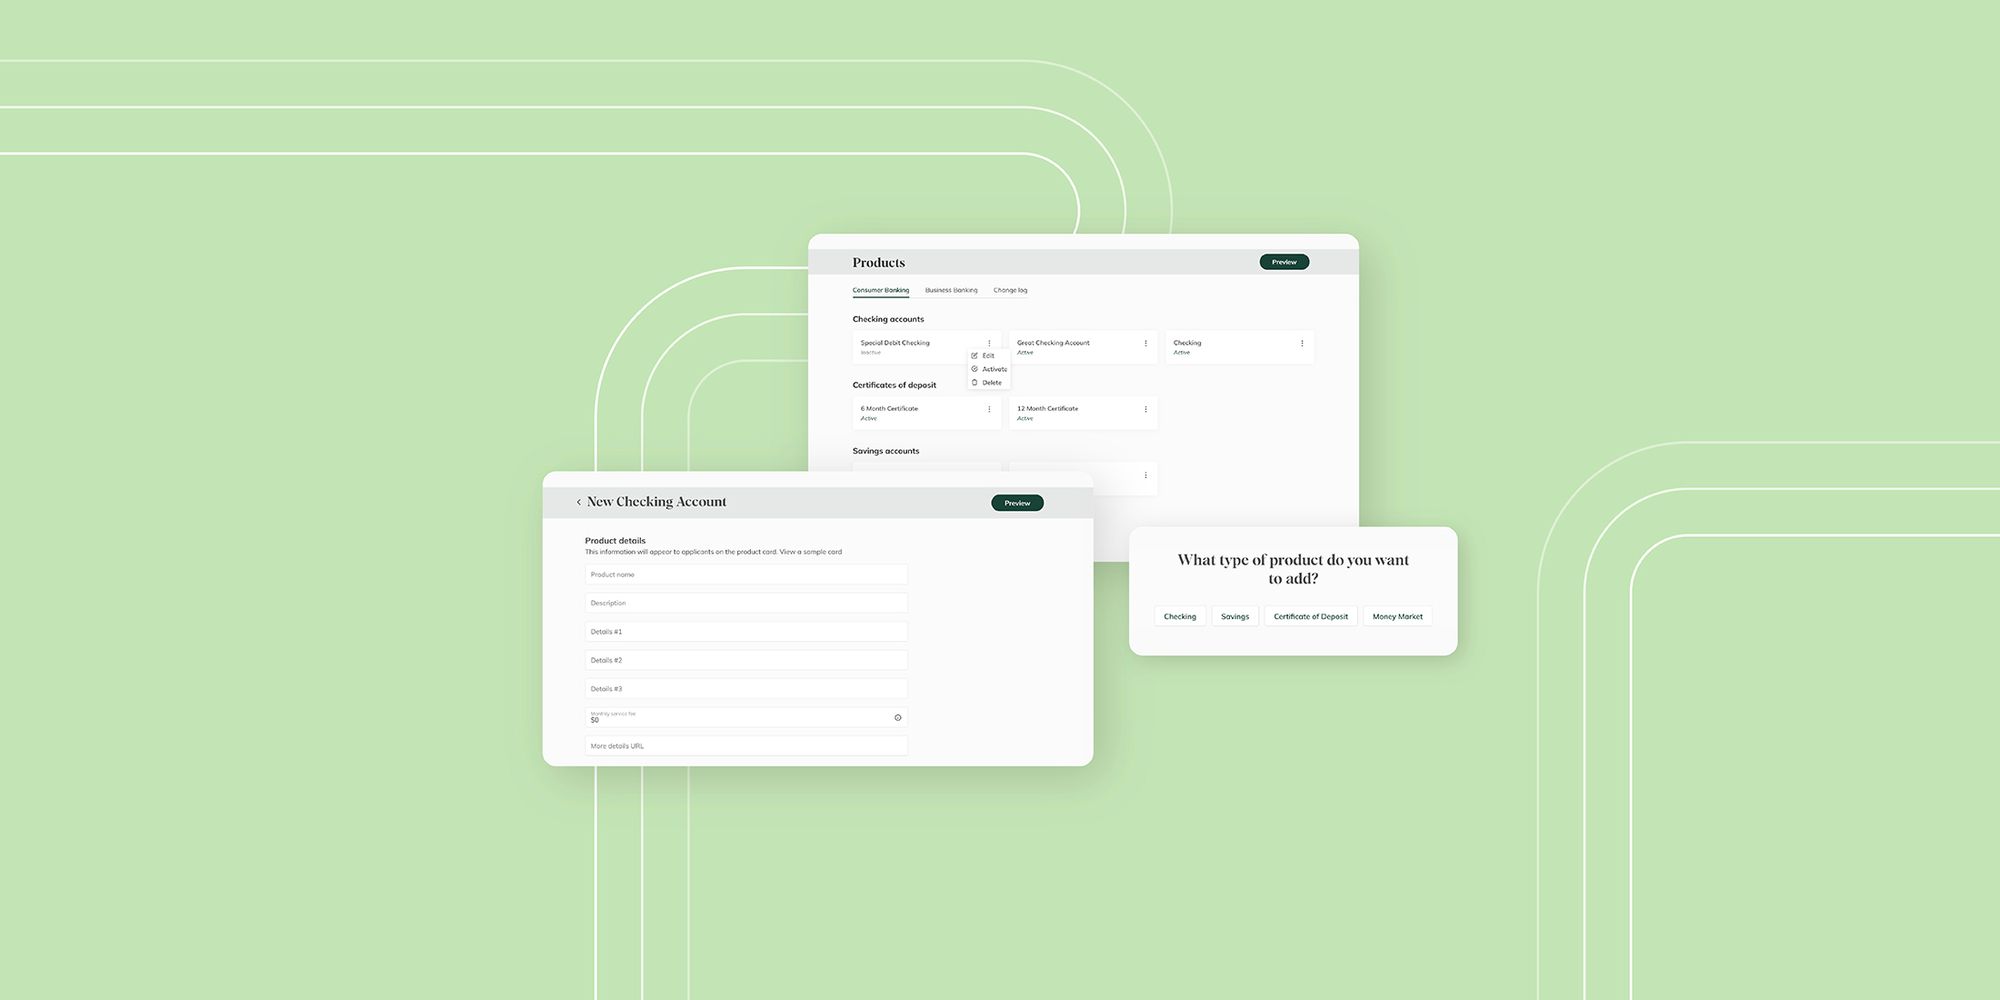This screenshot has height=1000, width=2000.
Task: Open the savings account card options menu
Action: [x=1146, y=474]
